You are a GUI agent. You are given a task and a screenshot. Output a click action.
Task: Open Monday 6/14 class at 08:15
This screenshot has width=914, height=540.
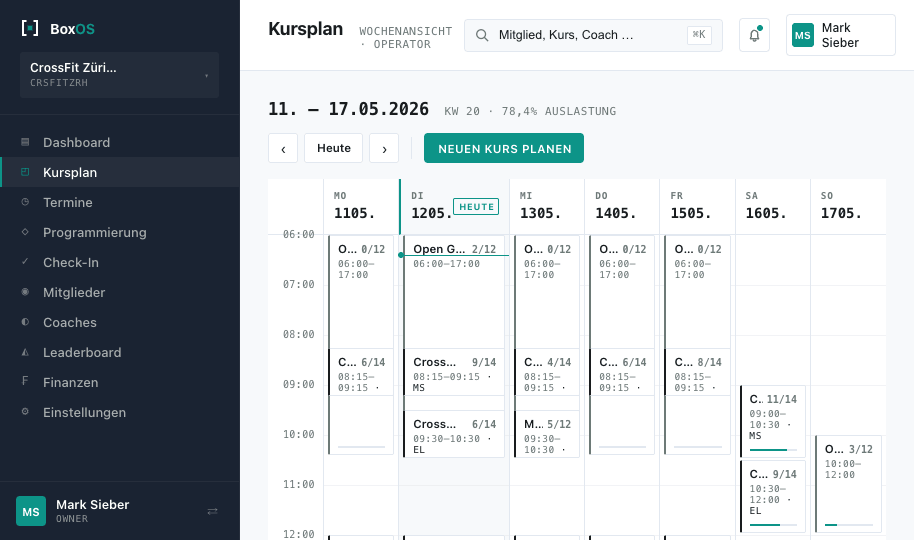(x=361, y=372)
